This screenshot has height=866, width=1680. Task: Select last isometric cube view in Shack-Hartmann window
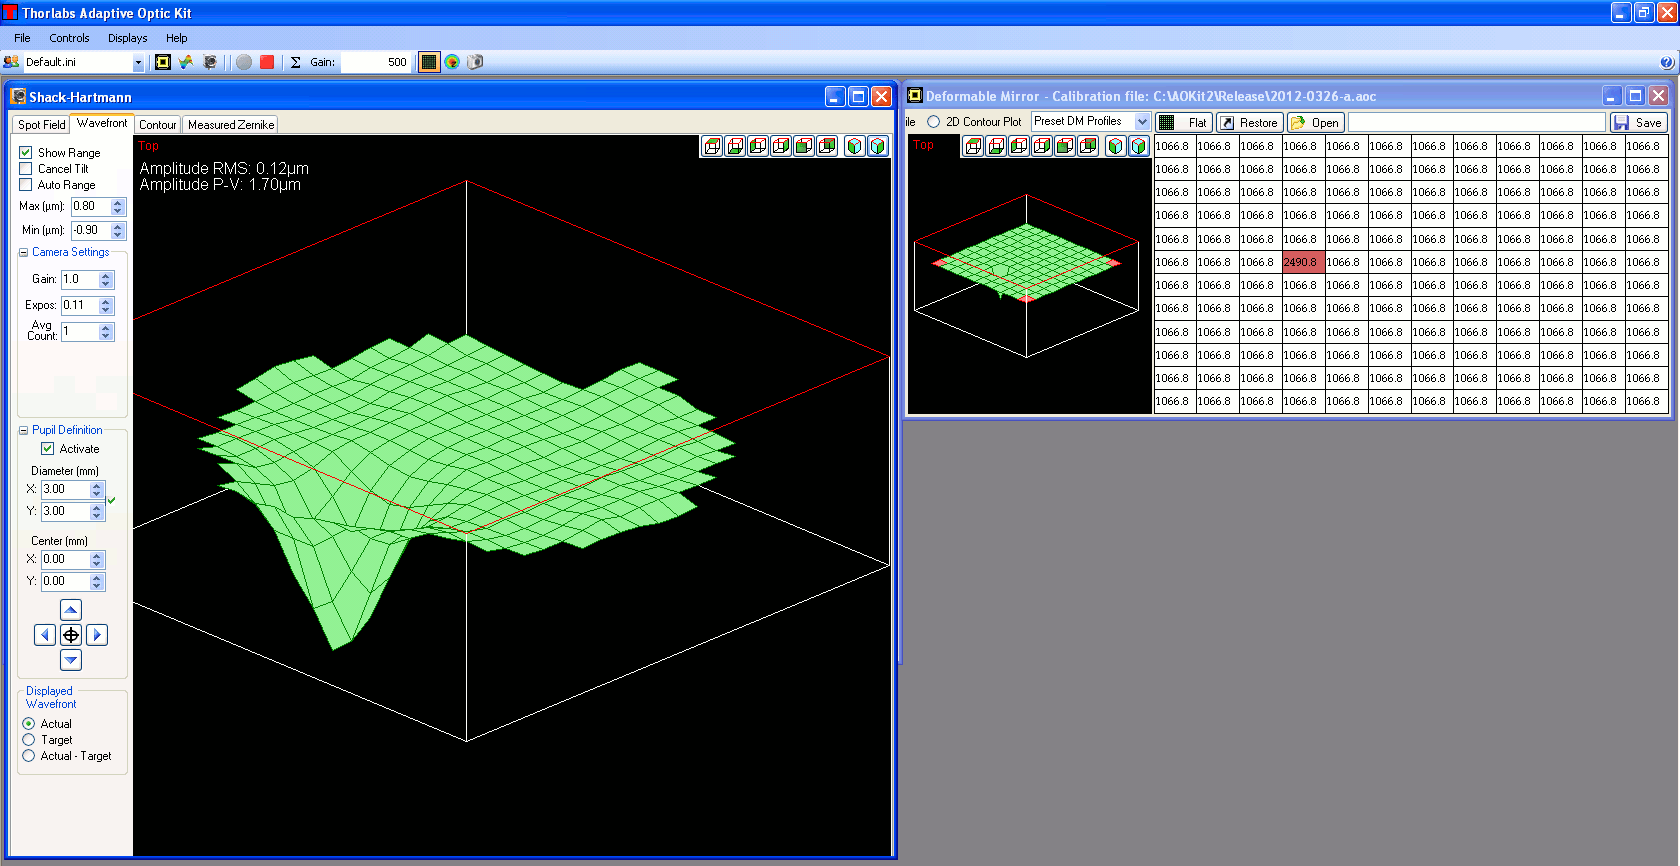click(x=878, y=146)
